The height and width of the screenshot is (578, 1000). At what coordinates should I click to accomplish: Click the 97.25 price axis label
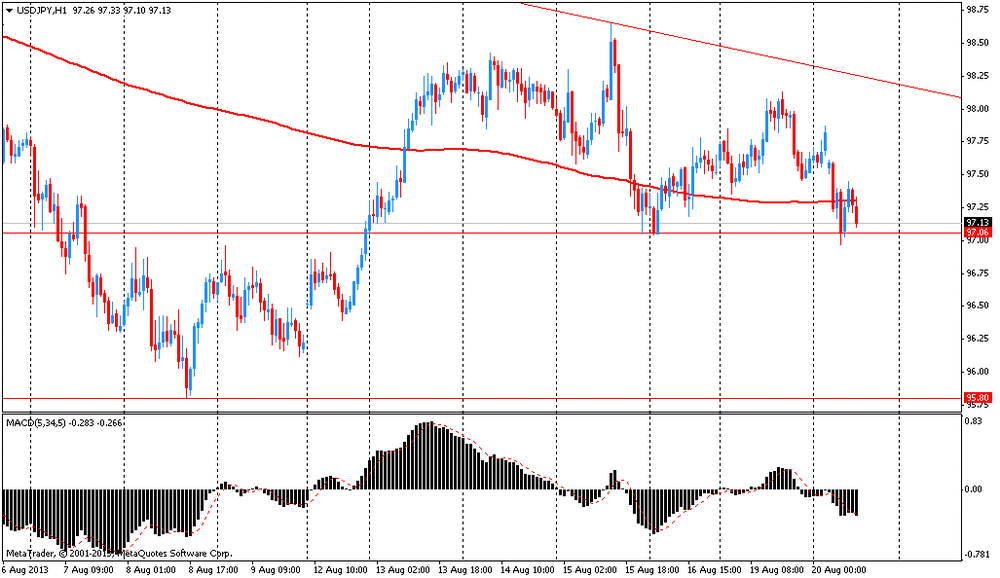(x=978, y=207)
